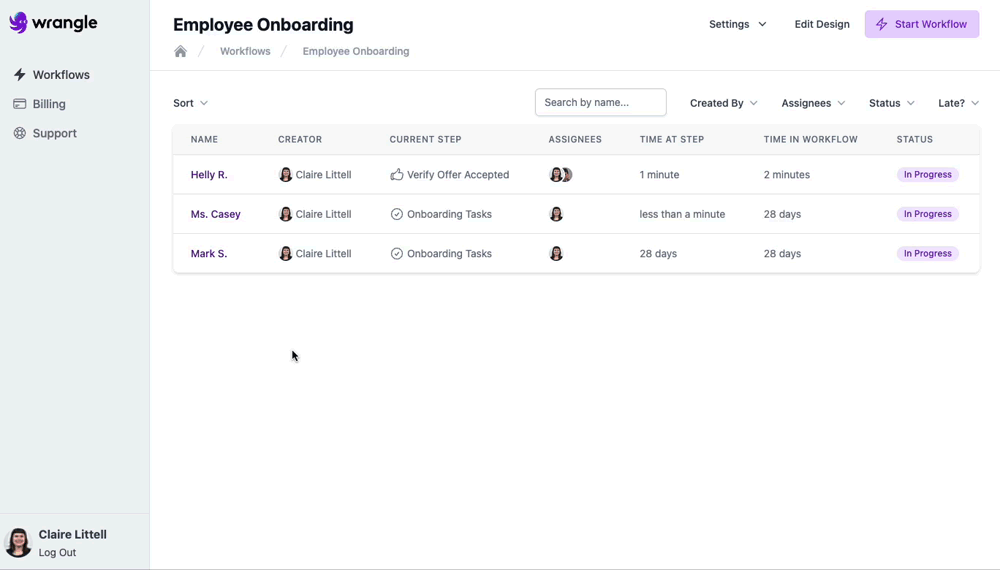
Task: Click the Edit Design button
Action: point(821,24)
